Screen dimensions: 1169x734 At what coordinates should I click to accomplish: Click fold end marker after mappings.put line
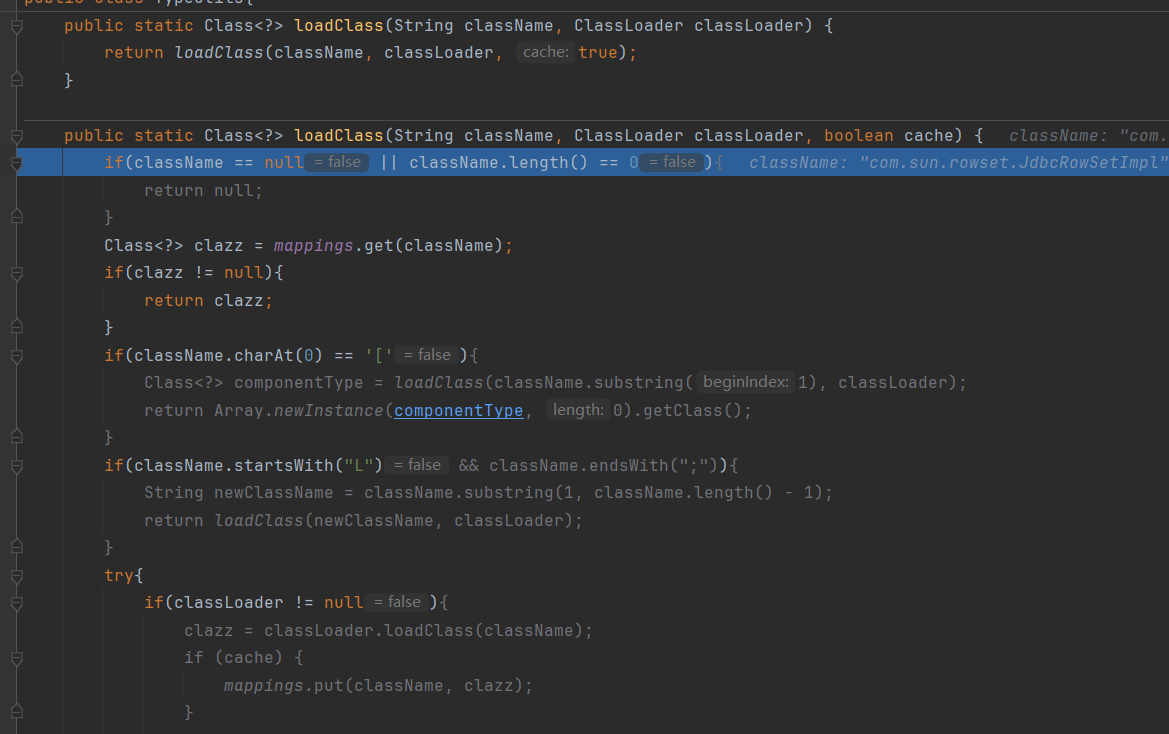(x=16, y=712)
